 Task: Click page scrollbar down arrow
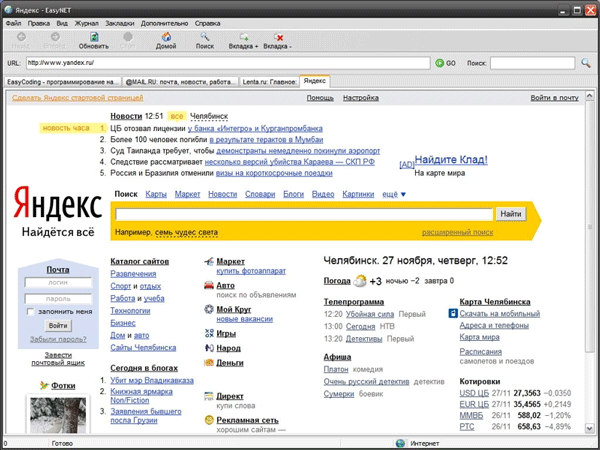(589, 428)
